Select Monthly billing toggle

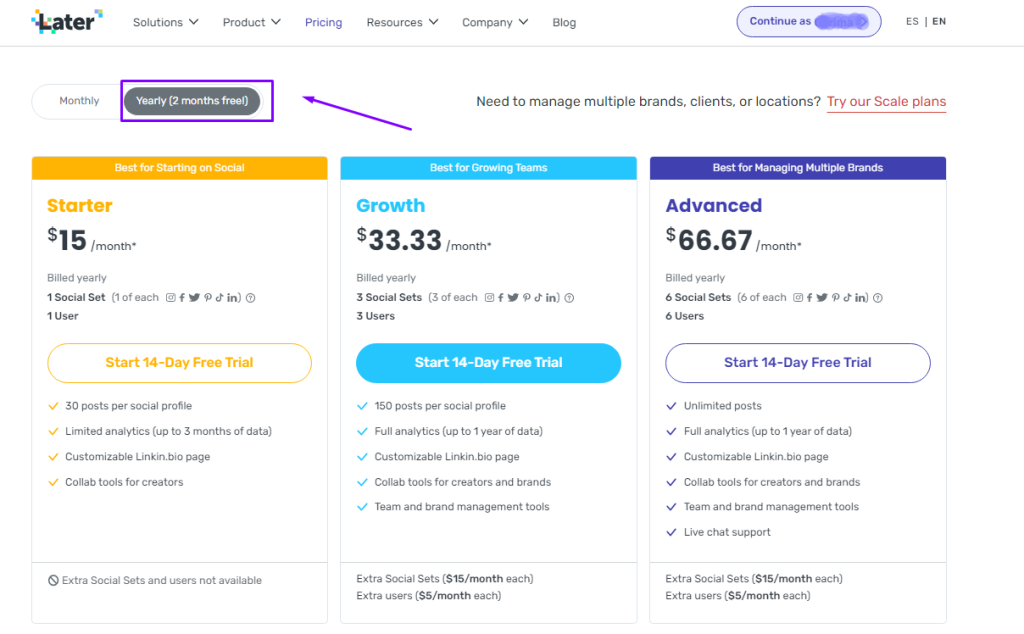pos(79,101)
